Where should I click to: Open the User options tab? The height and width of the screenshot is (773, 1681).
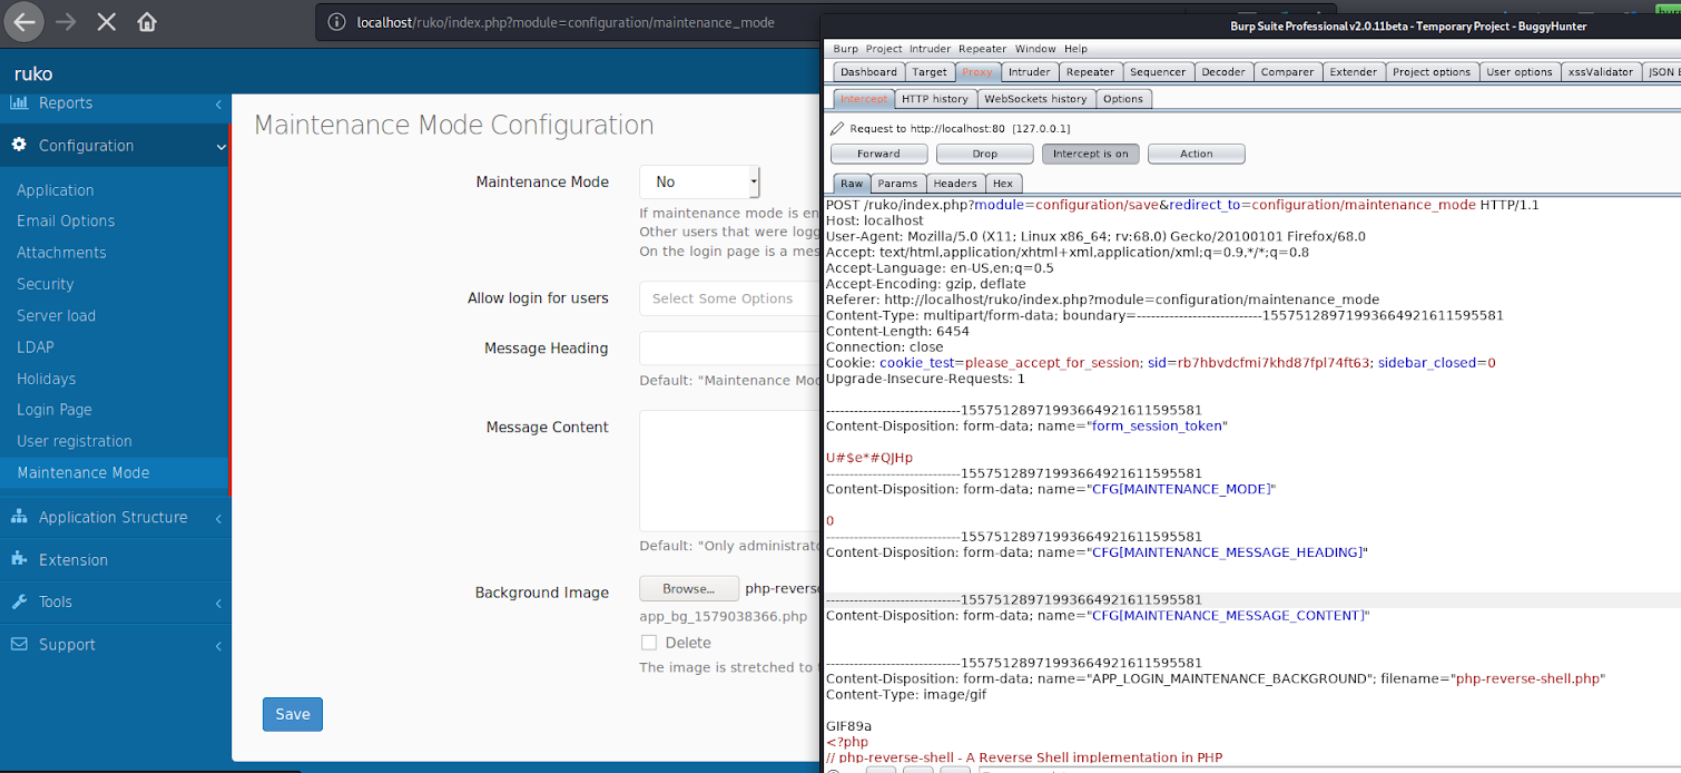pyautogui.click(x=1519, y=72)
